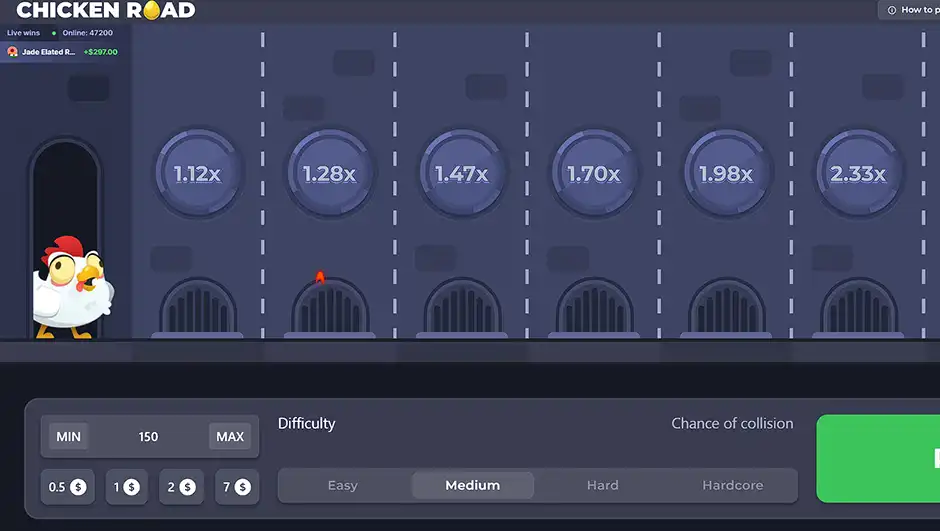Click the sewer grate under 1.12x

point(198,307)
